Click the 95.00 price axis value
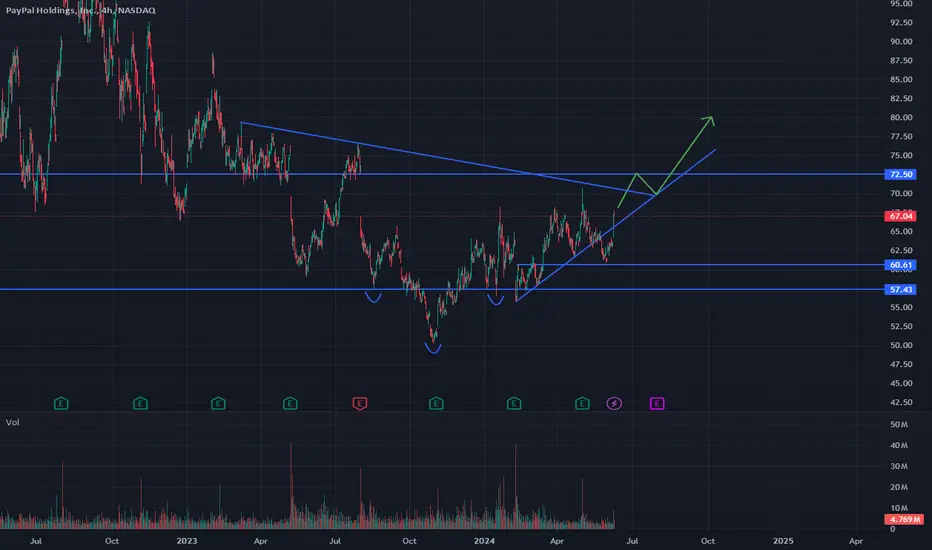The width and height of the screenshot is (932, 550). pos(900,4)
